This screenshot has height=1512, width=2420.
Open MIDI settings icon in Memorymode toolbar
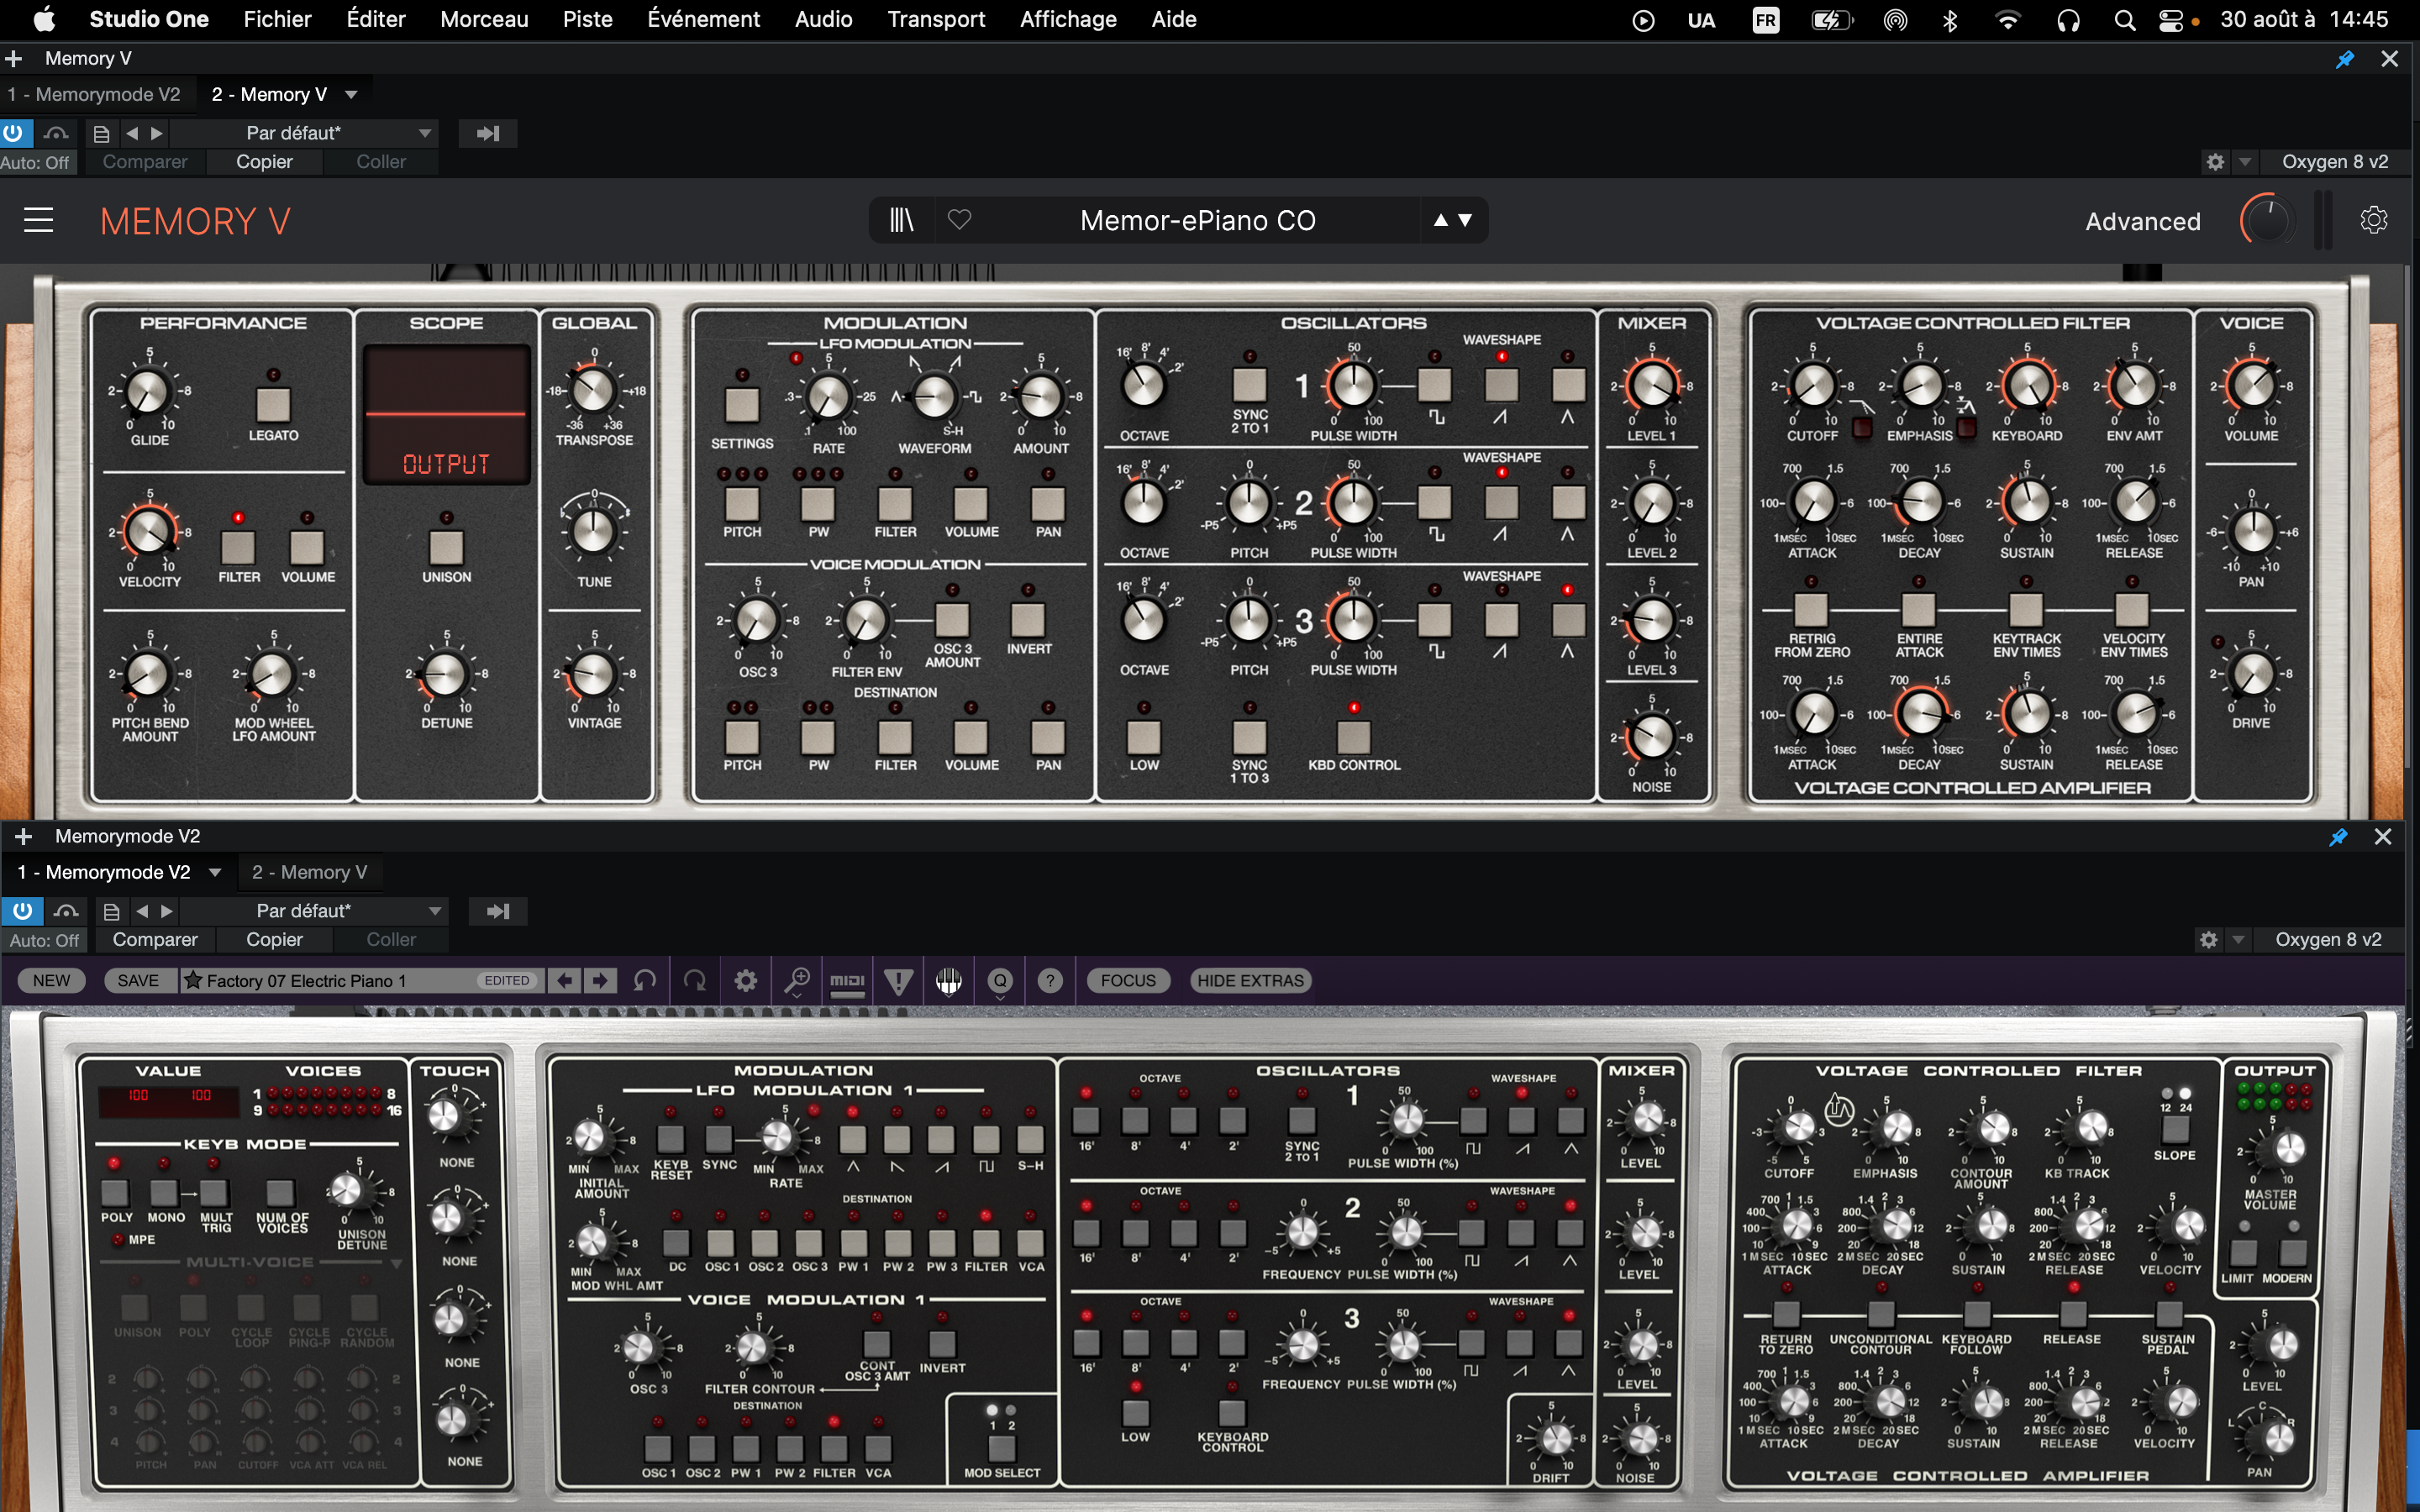[847, 982]
